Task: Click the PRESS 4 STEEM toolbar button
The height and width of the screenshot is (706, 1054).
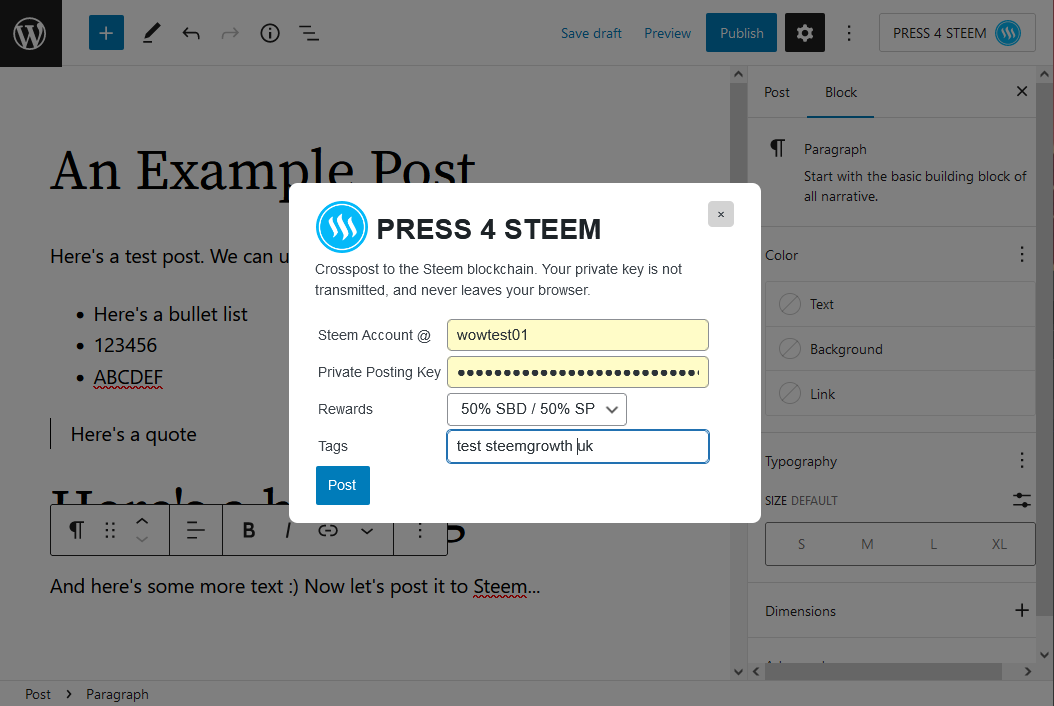Action: click(957, 33)
